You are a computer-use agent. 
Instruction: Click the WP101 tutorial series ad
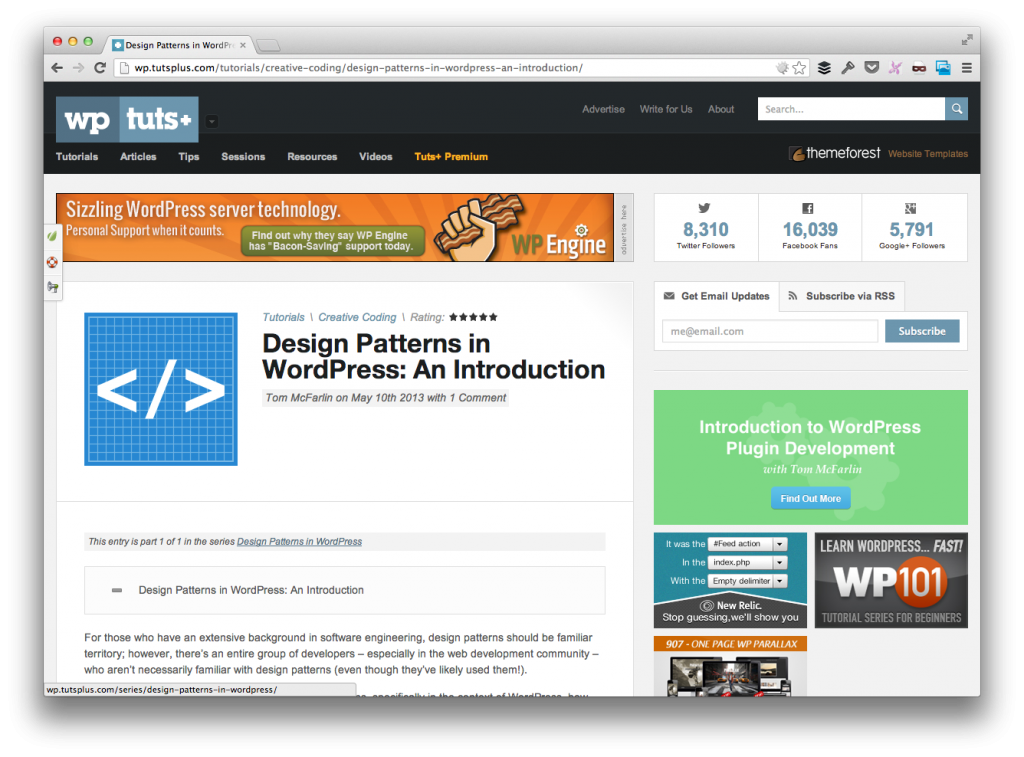(x=891, y=580)
